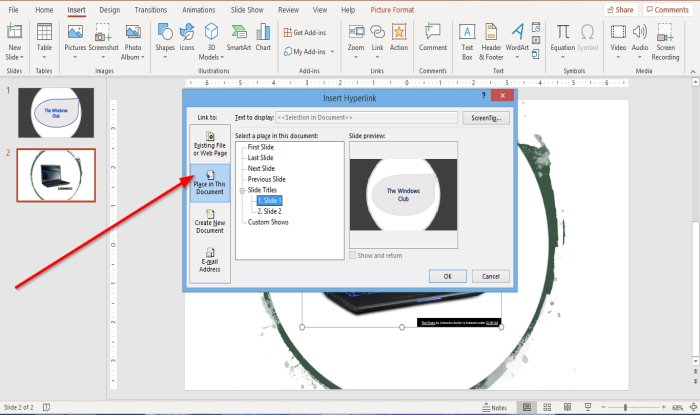
Task: Toggle the Notes pane in status bar
Action: tap(494, 407)
